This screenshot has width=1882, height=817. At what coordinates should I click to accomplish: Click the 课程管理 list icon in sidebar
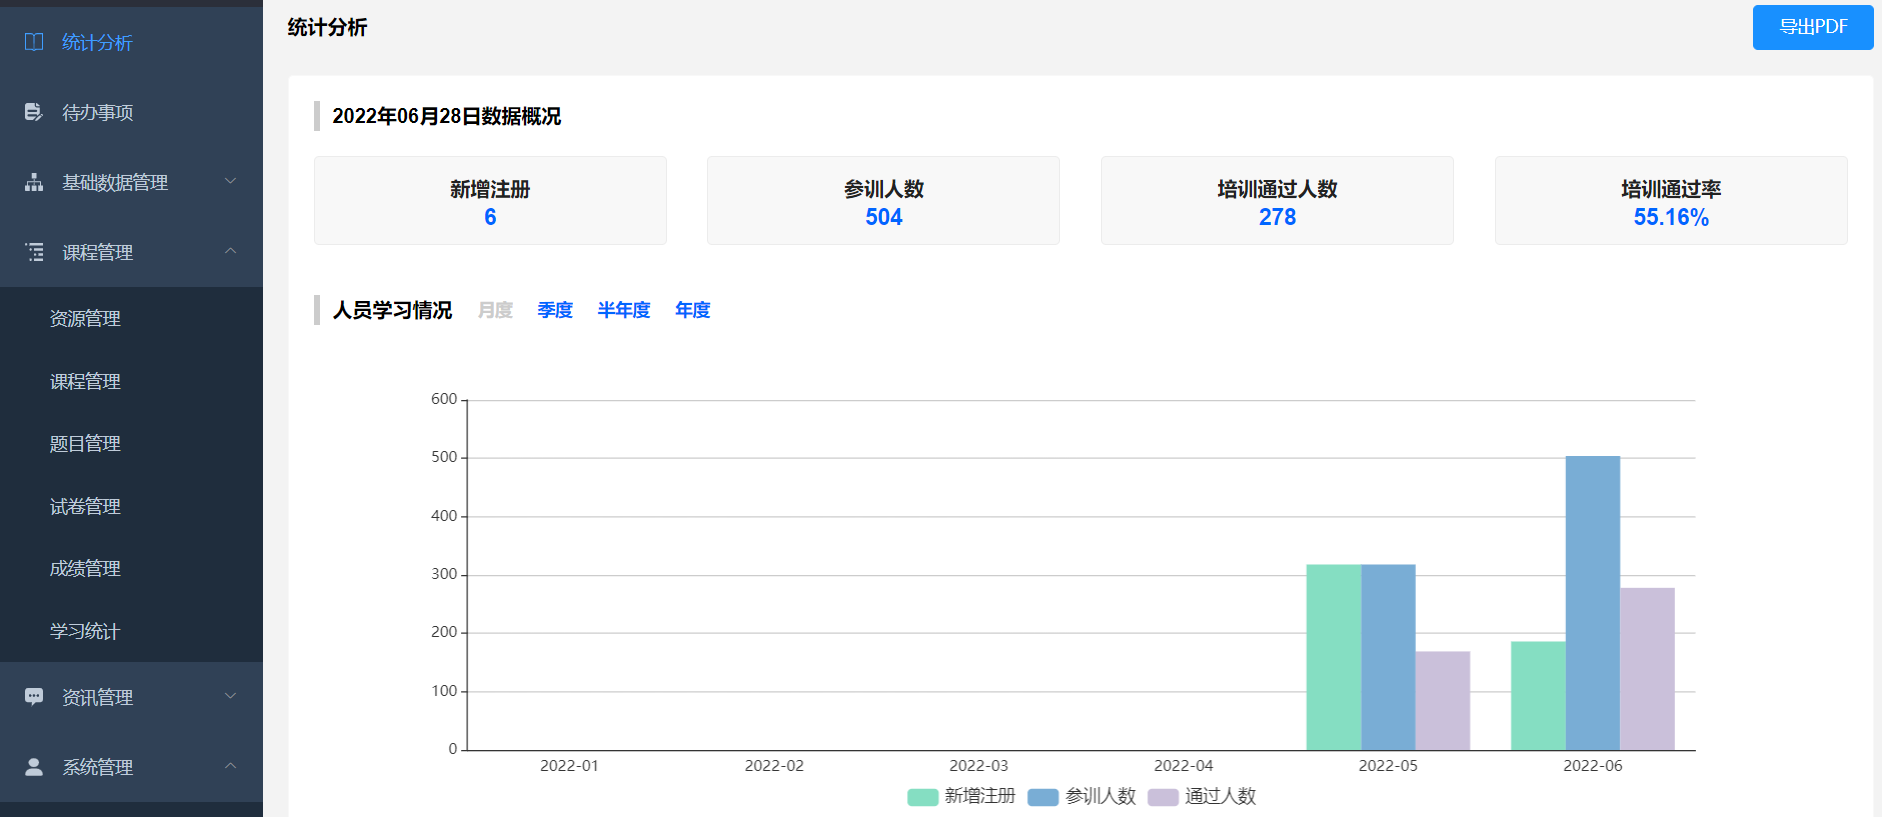[34, 252]
